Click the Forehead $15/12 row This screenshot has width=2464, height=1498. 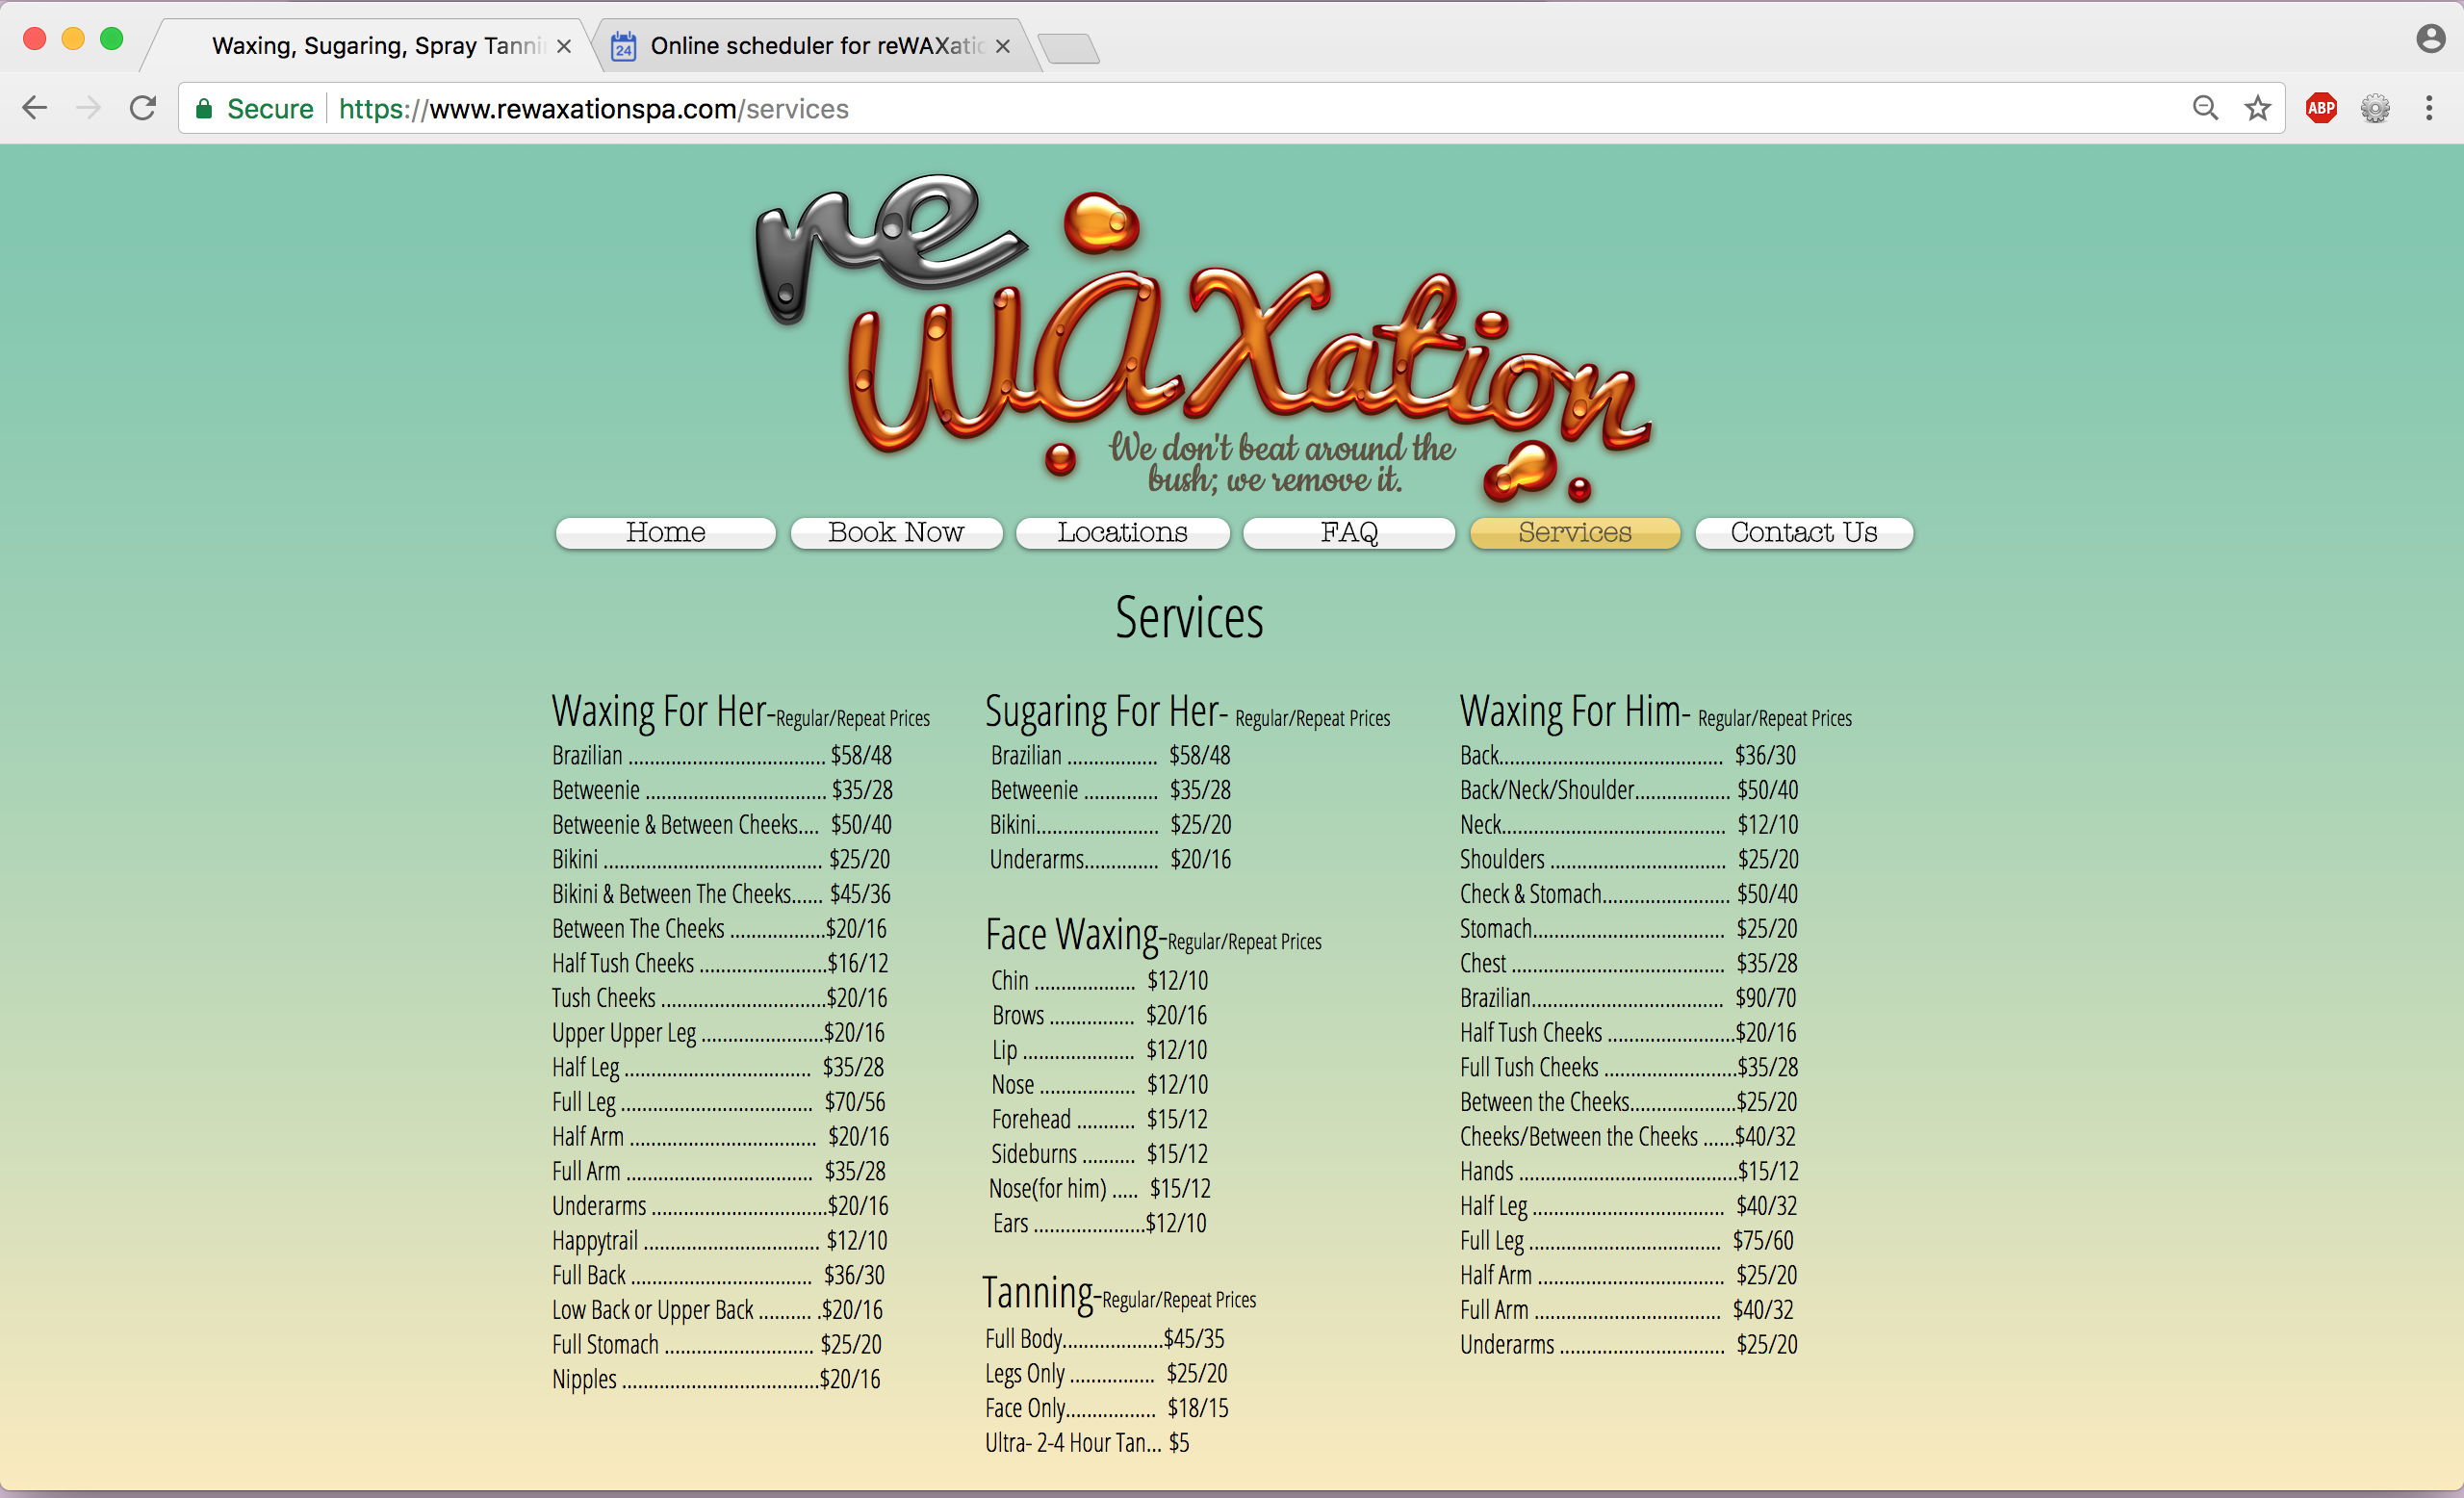pos(1099,1120)
